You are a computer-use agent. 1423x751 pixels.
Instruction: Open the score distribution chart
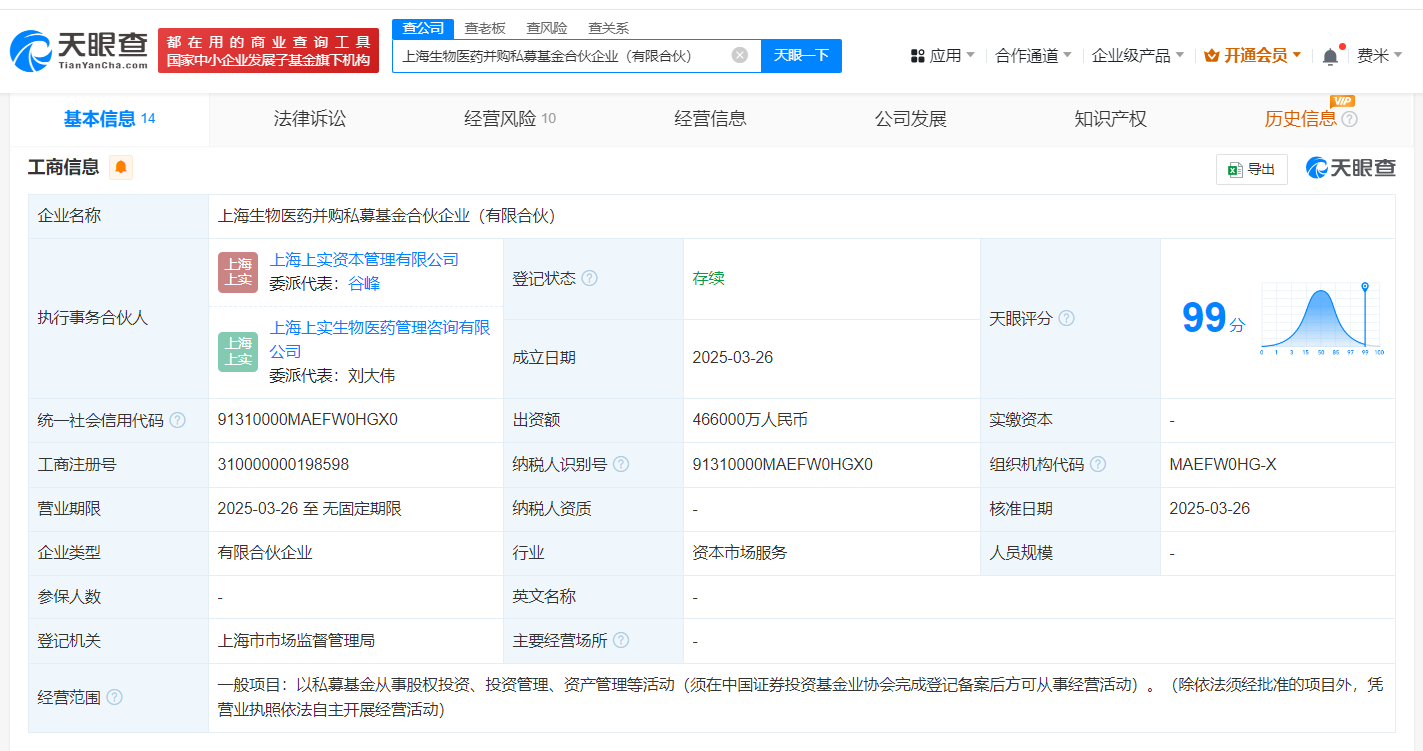[x=1321, y=318]
